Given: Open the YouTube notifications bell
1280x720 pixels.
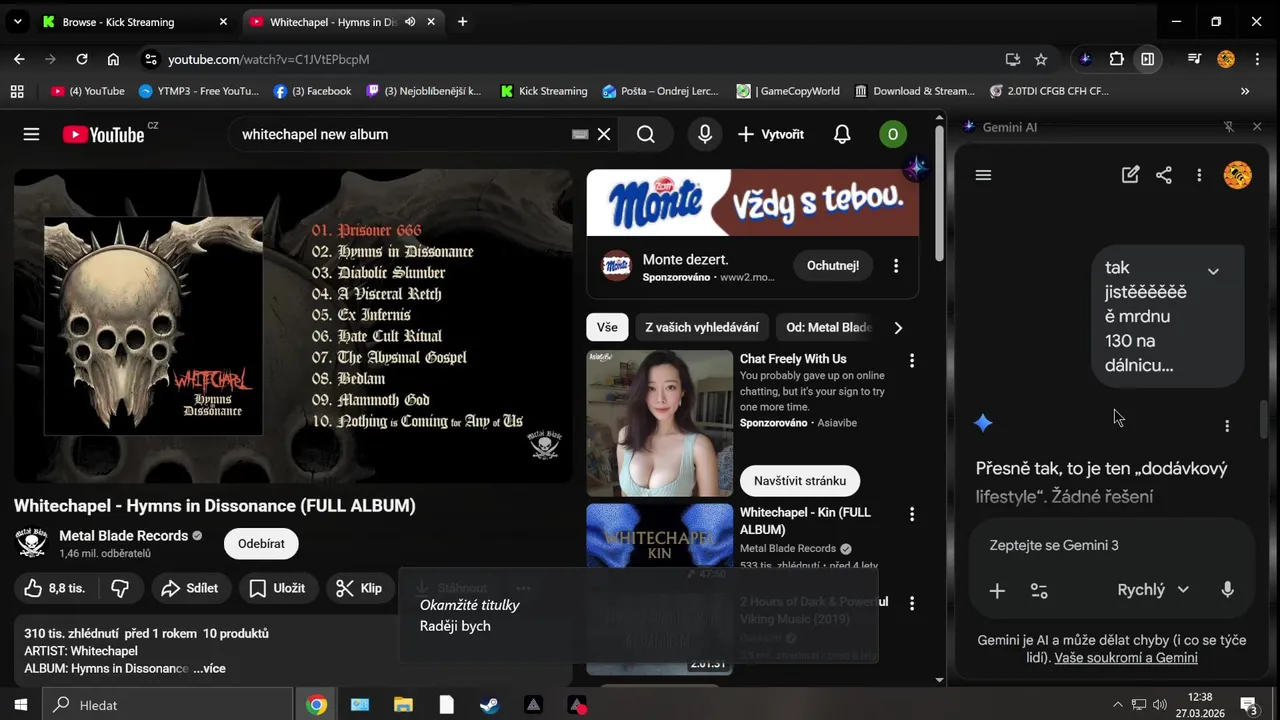Looking at the screenshot, I should coord(842,134).
